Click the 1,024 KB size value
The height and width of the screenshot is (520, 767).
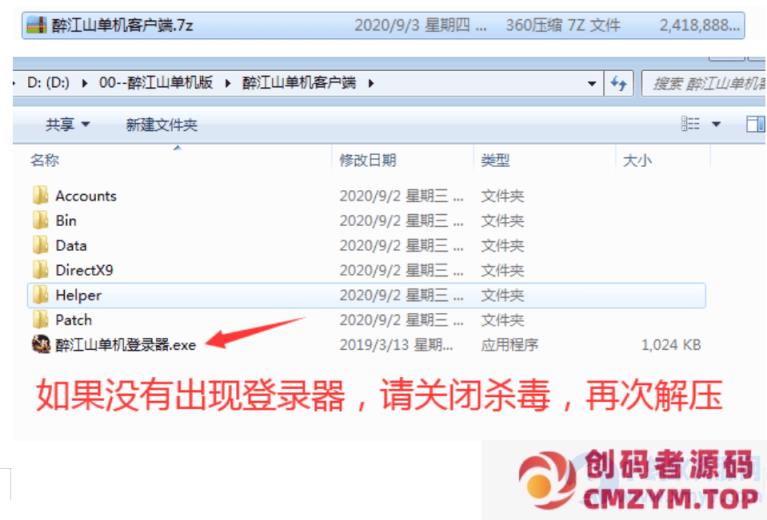click(671, 345)
